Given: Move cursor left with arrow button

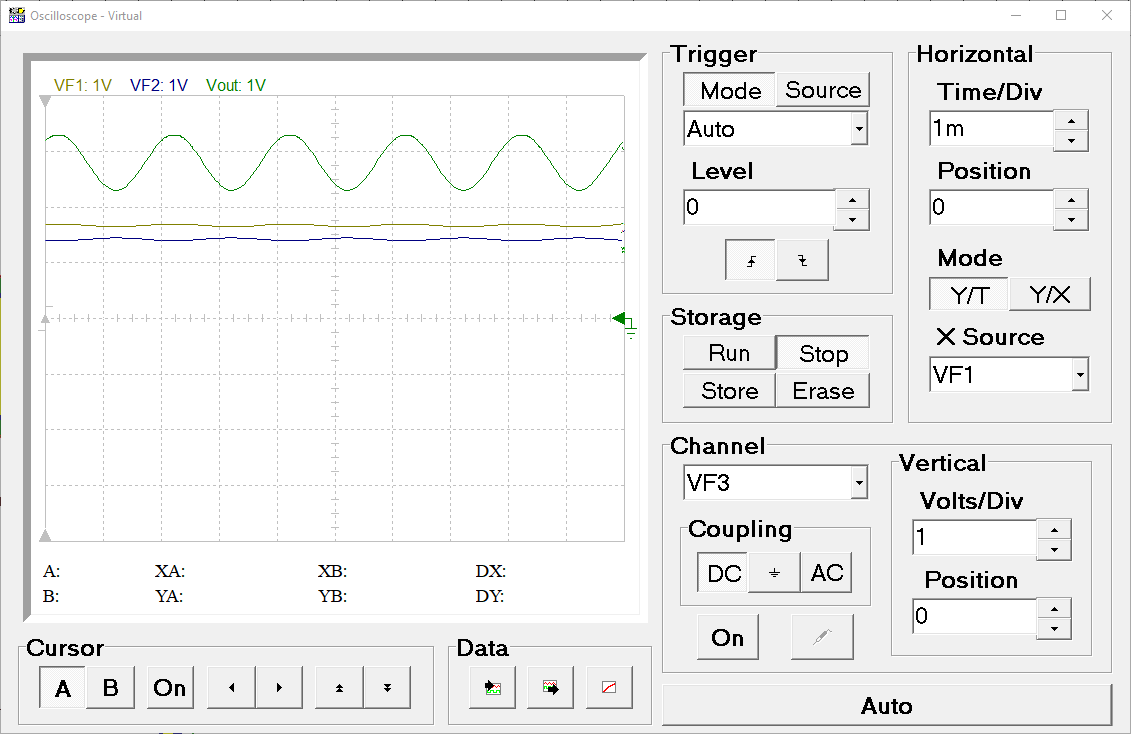Looking at the screenshot, I should (231, 688).
